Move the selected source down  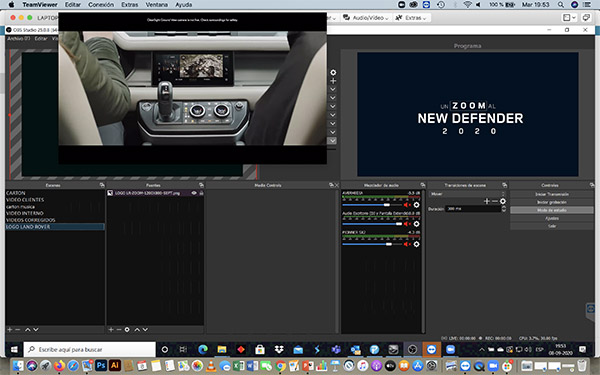click(x=145, y=329)
